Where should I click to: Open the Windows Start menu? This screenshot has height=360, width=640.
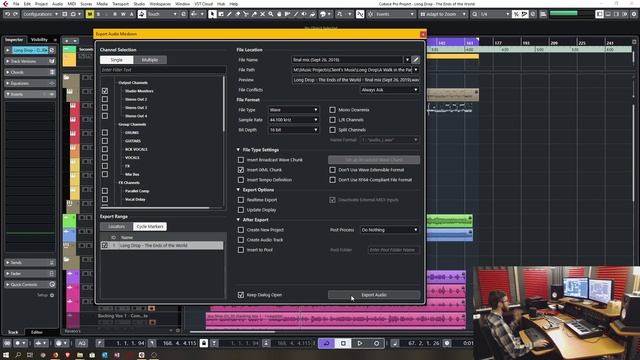pos(6,355)
